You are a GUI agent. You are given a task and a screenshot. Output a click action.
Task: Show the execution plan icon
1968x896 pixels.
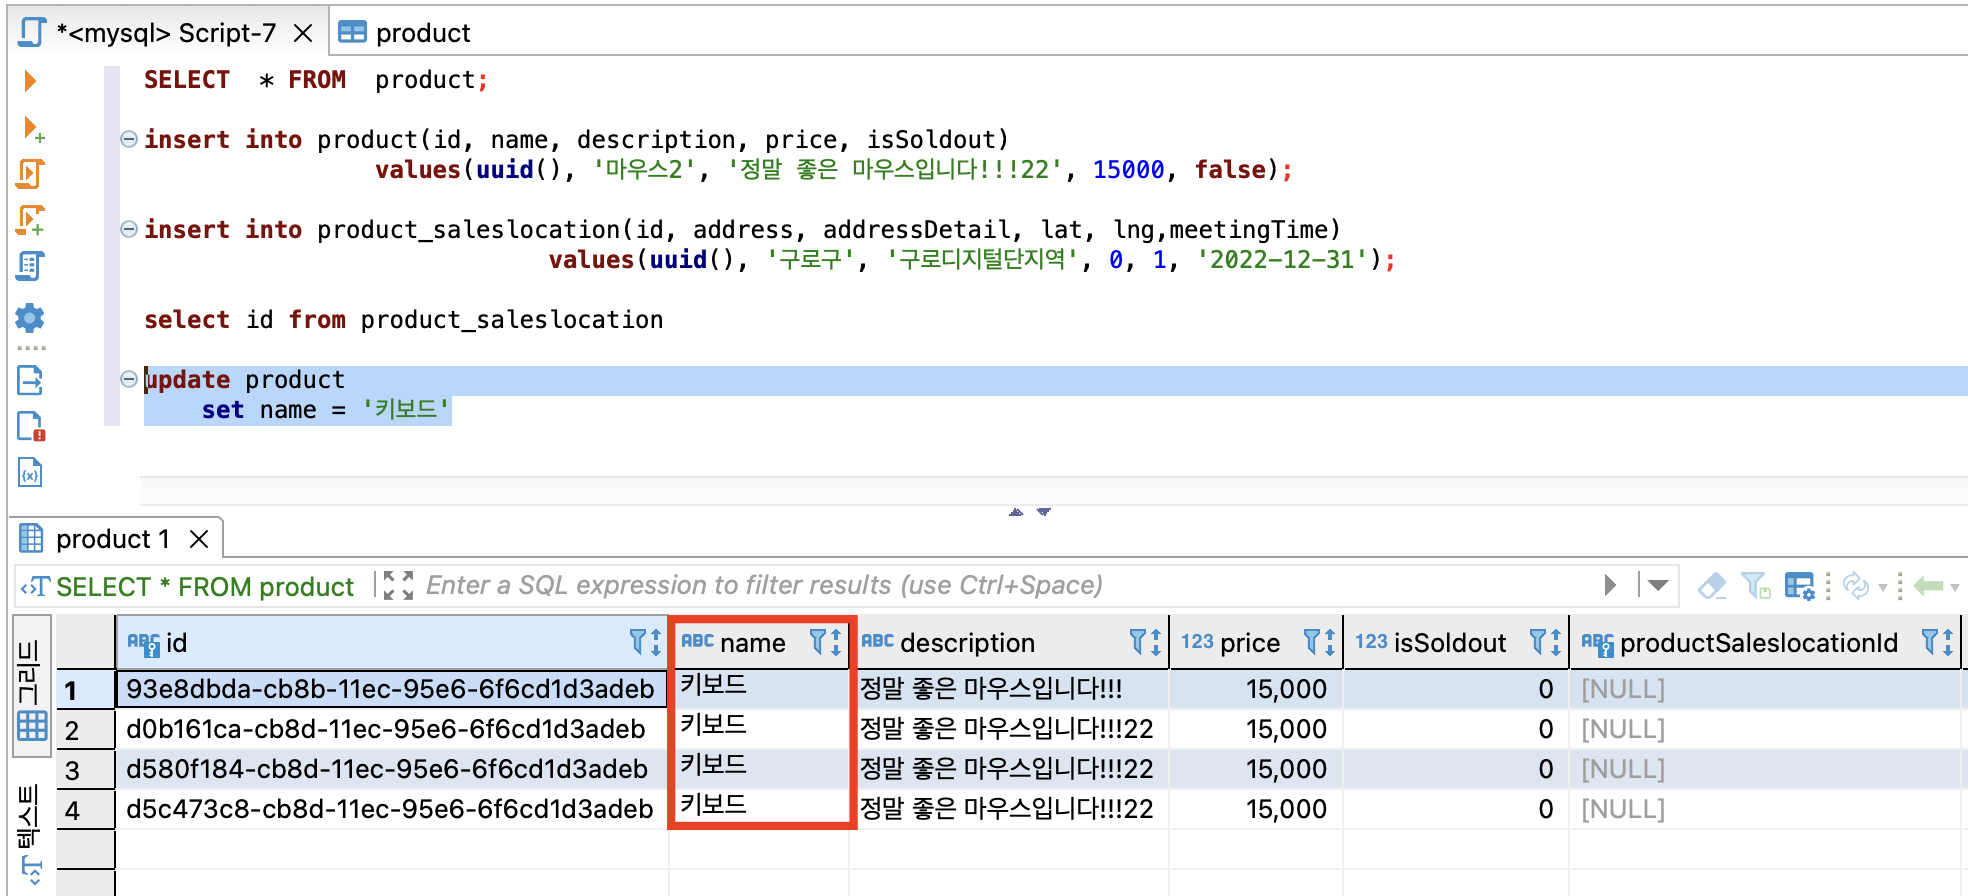coord(30,266)
